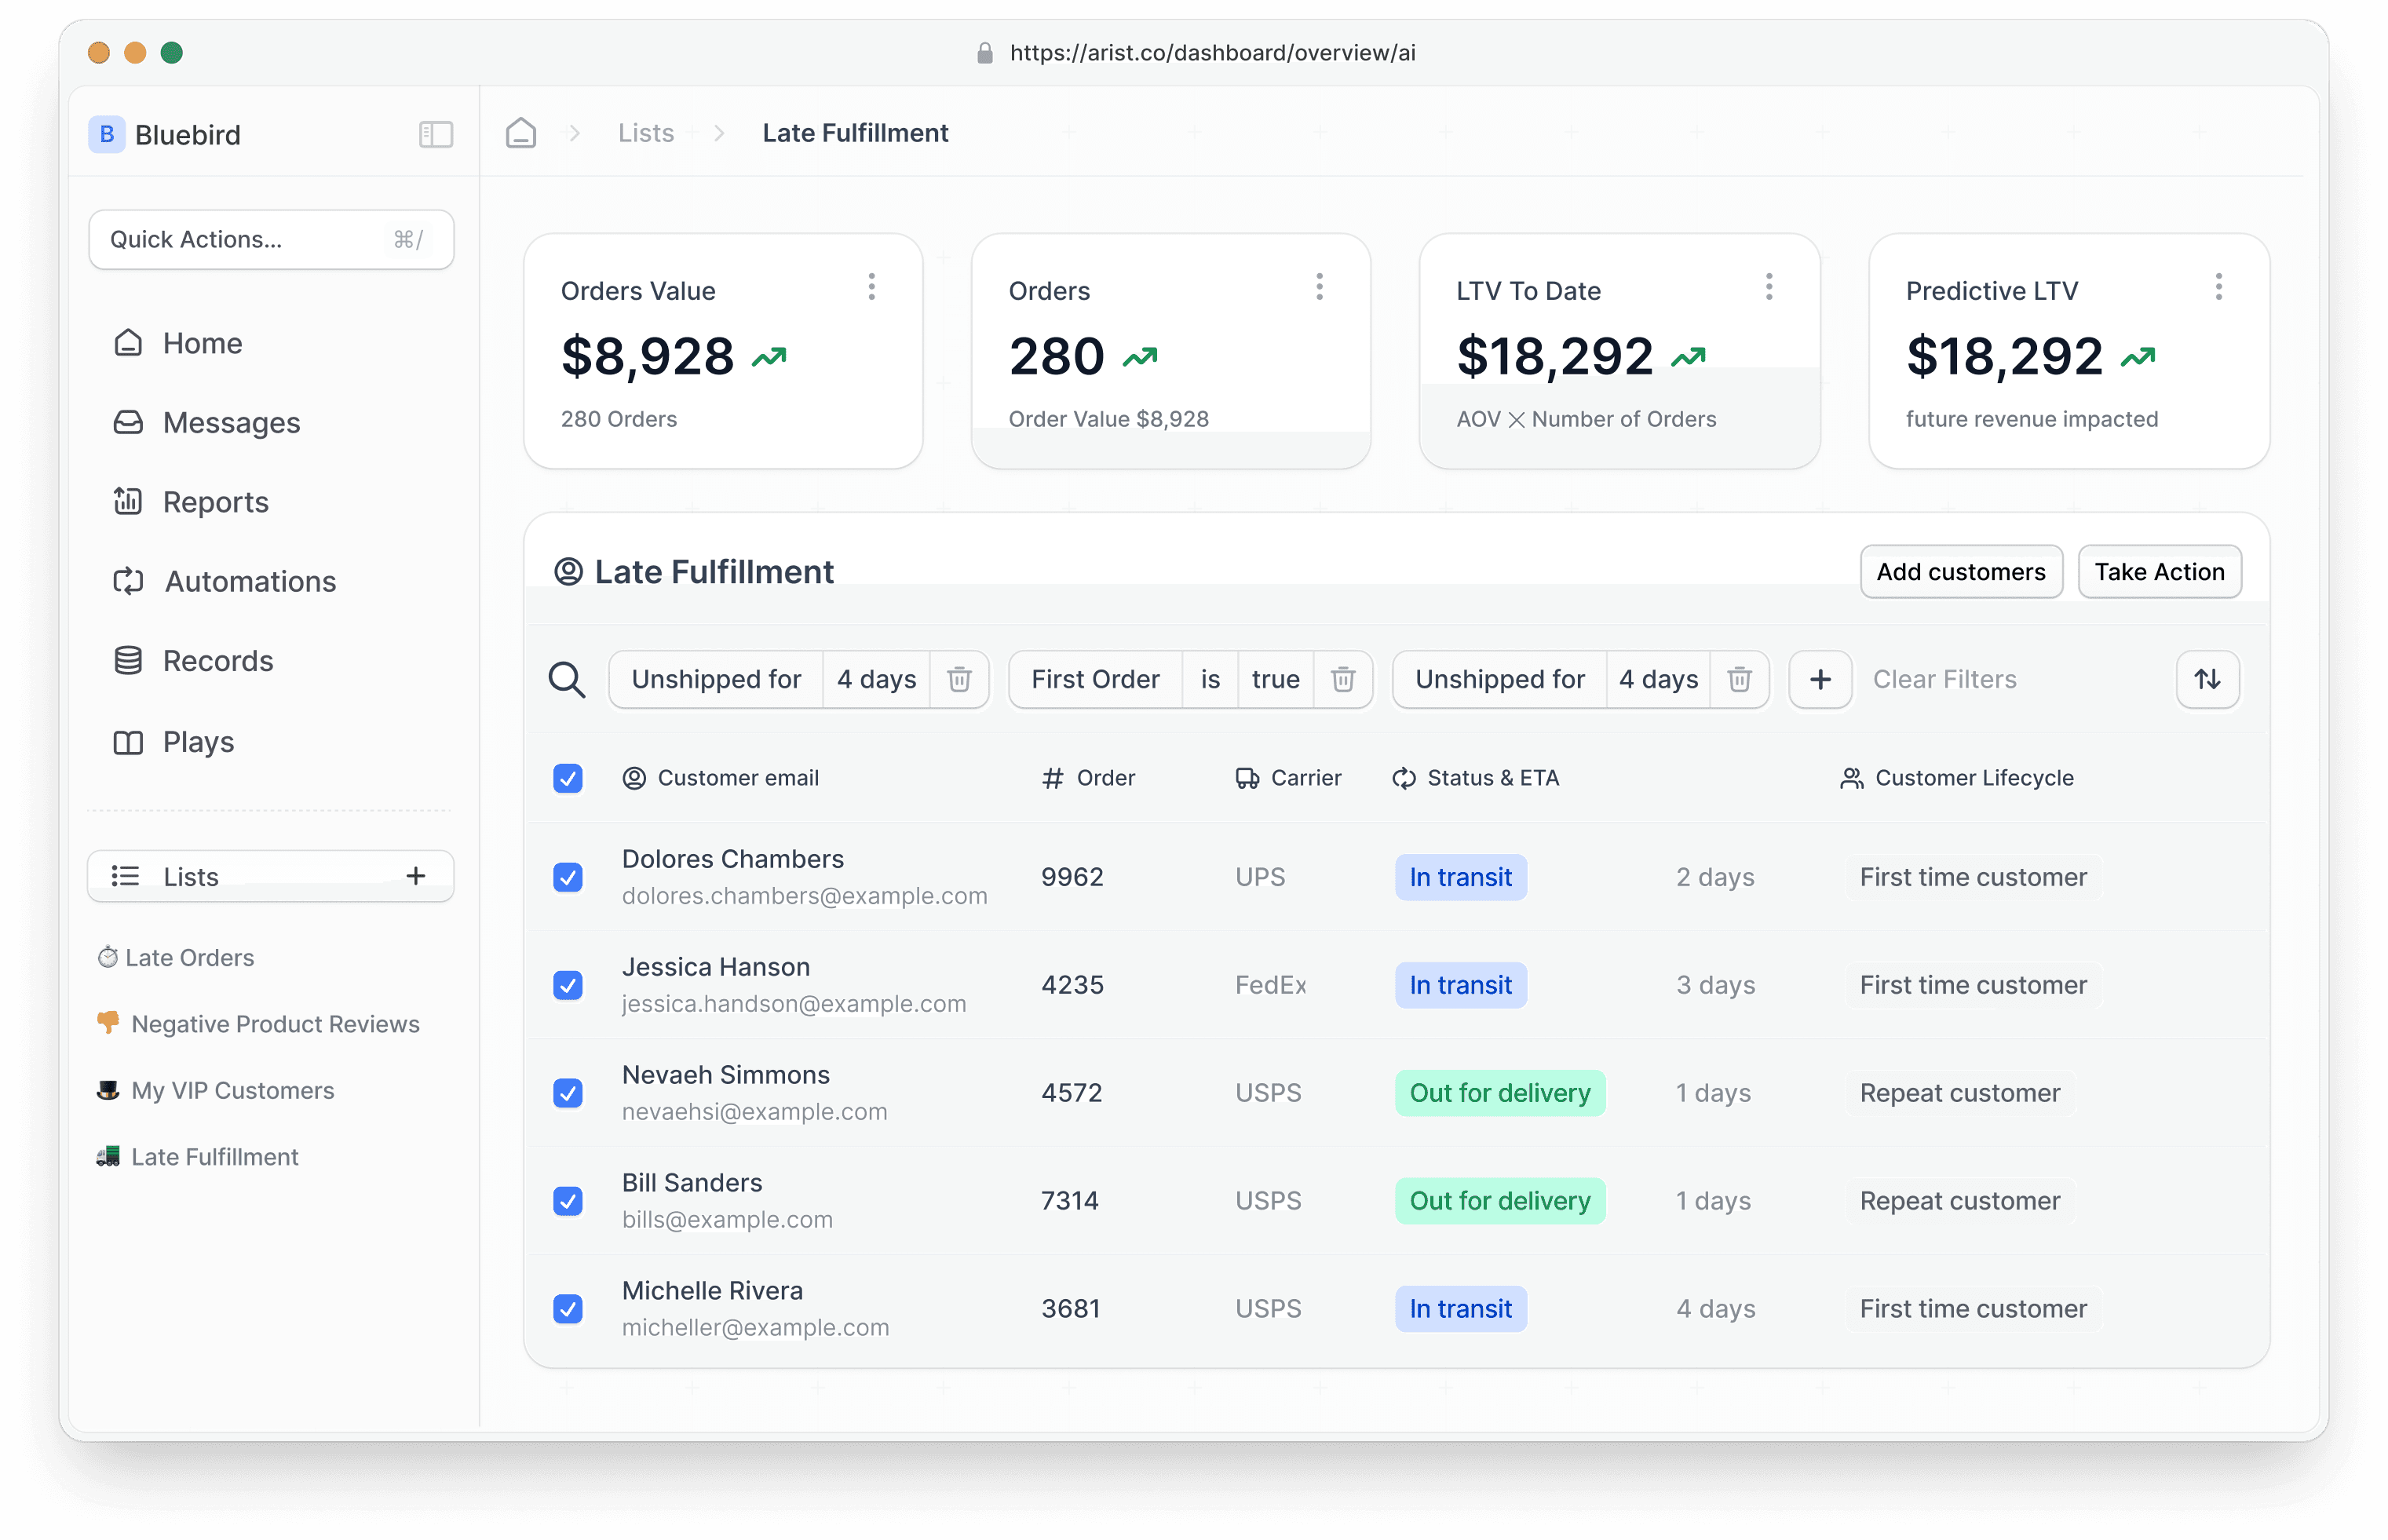The image size is (2388, 1540).
Task: Delete the First Order filter
Action: coord(1343,680)
